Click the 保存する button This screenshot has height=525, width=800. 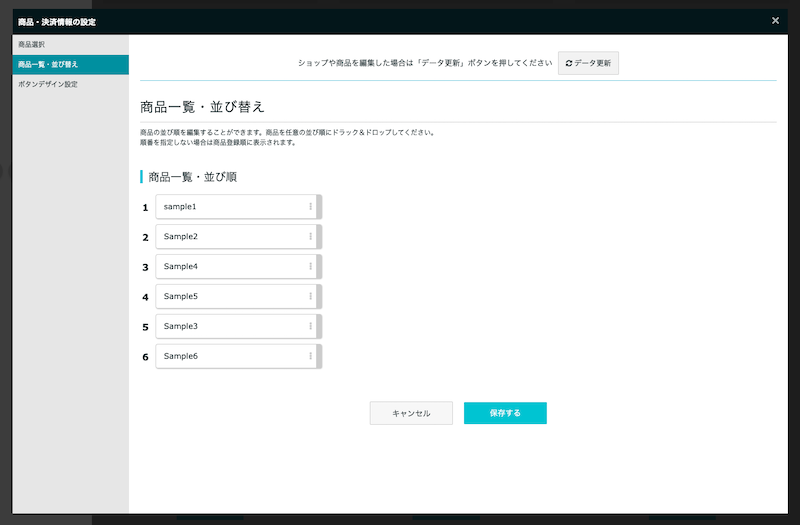click(x=505, y=413)
